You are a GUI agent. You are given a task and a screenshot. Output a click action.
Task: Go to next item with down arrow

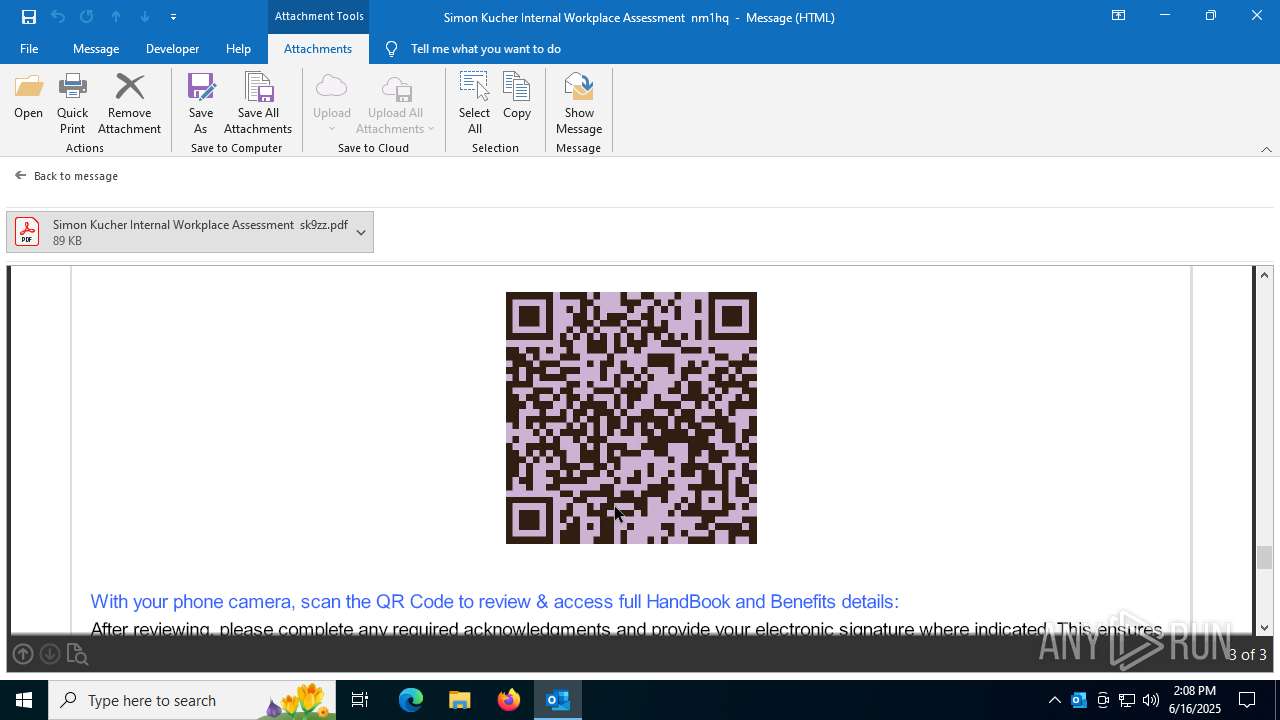pos(145,17)
